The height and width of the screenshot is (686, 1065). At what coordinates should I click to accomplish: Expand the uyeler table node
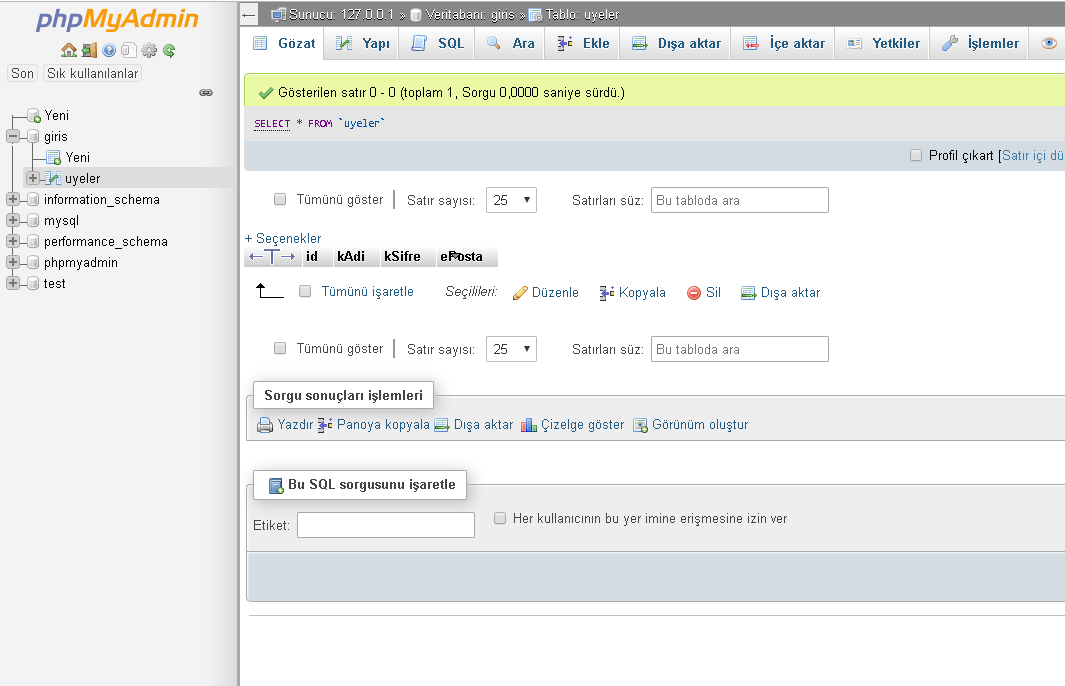(x=33, y=178)
